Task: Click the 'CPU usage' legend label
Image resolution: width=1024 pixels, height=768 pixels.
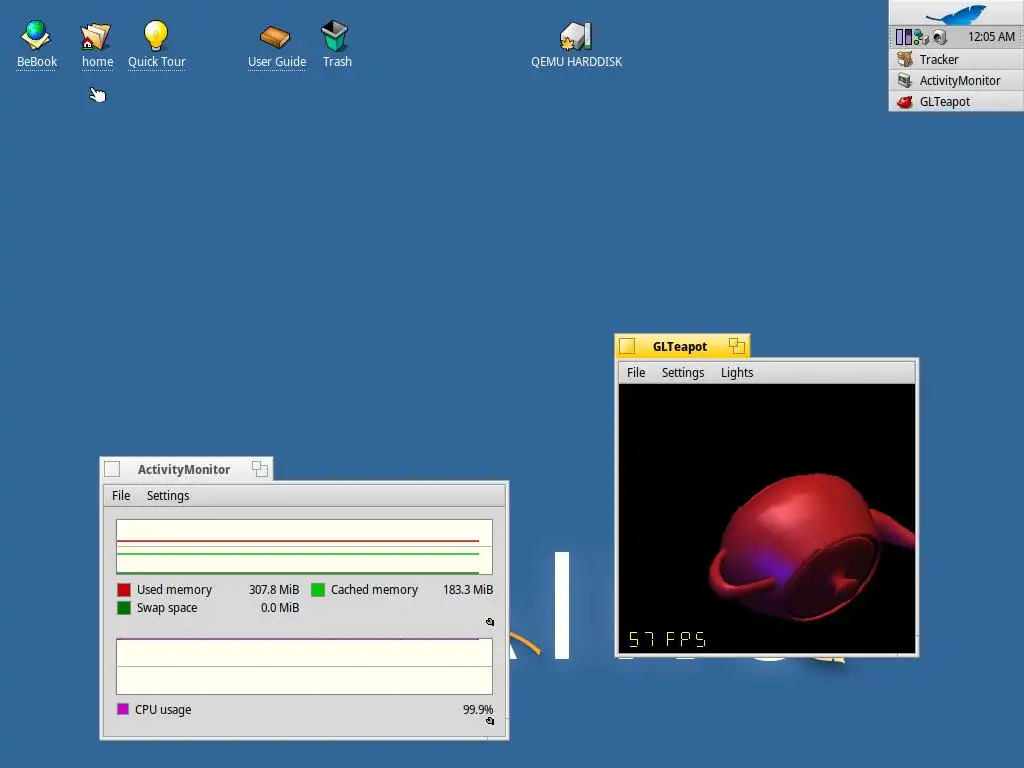Action: [163, 710]
